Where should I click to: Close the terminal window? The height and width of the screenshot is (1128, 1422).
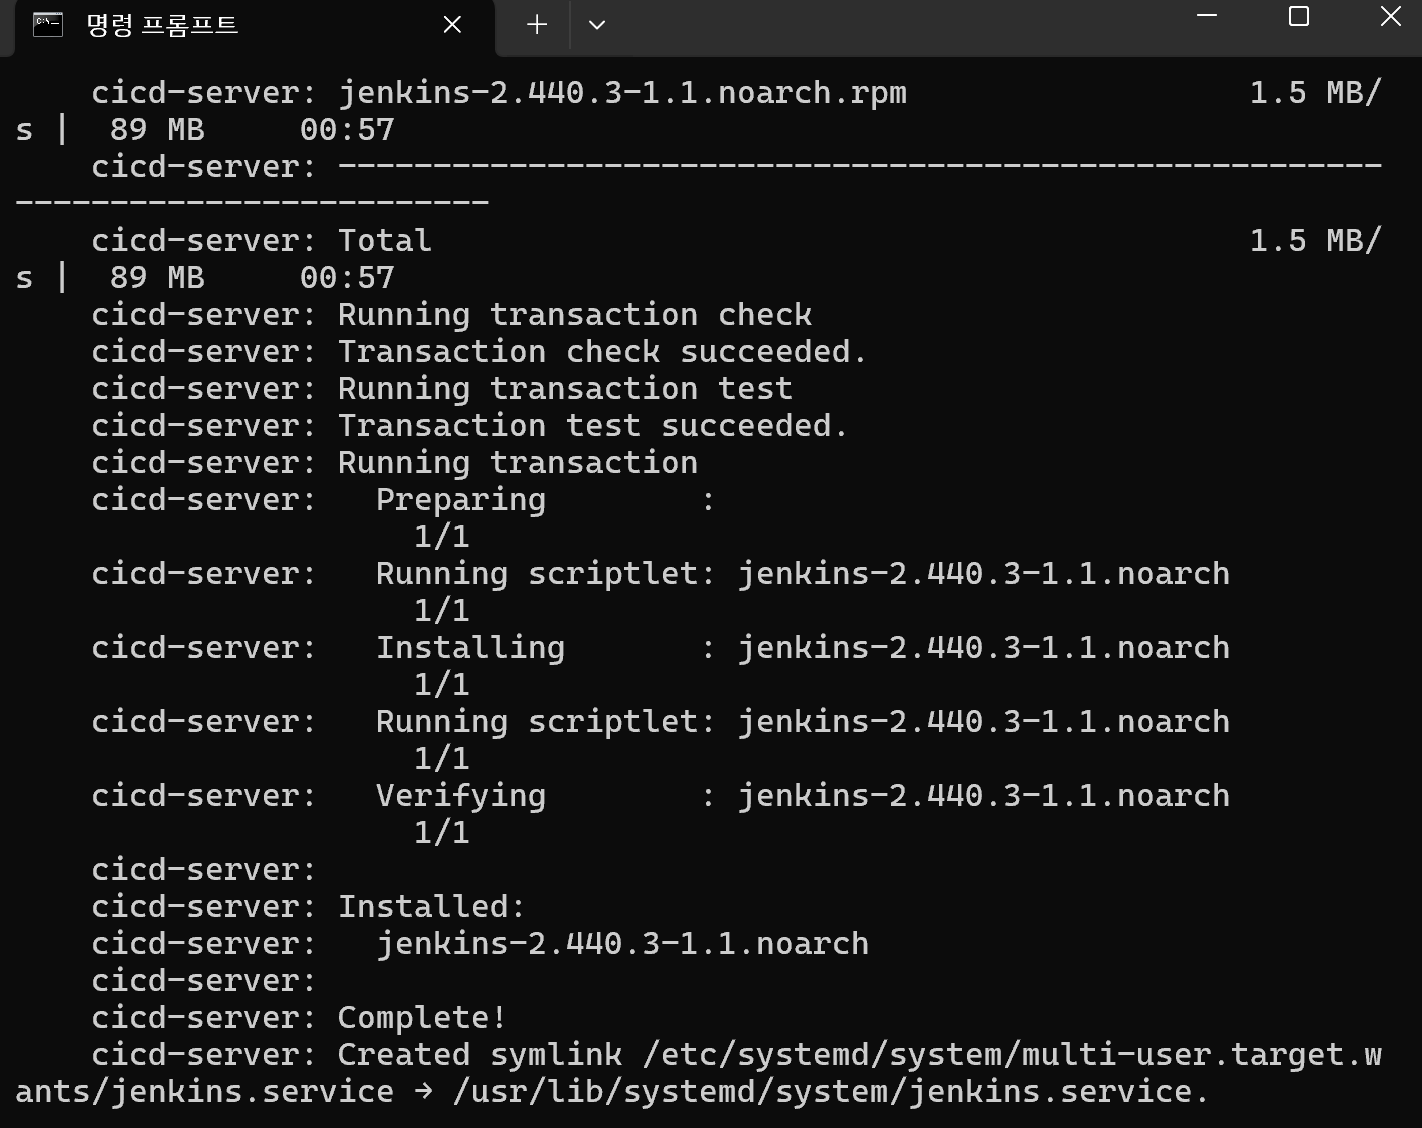pyautogui.click(x=1390, y=16)
